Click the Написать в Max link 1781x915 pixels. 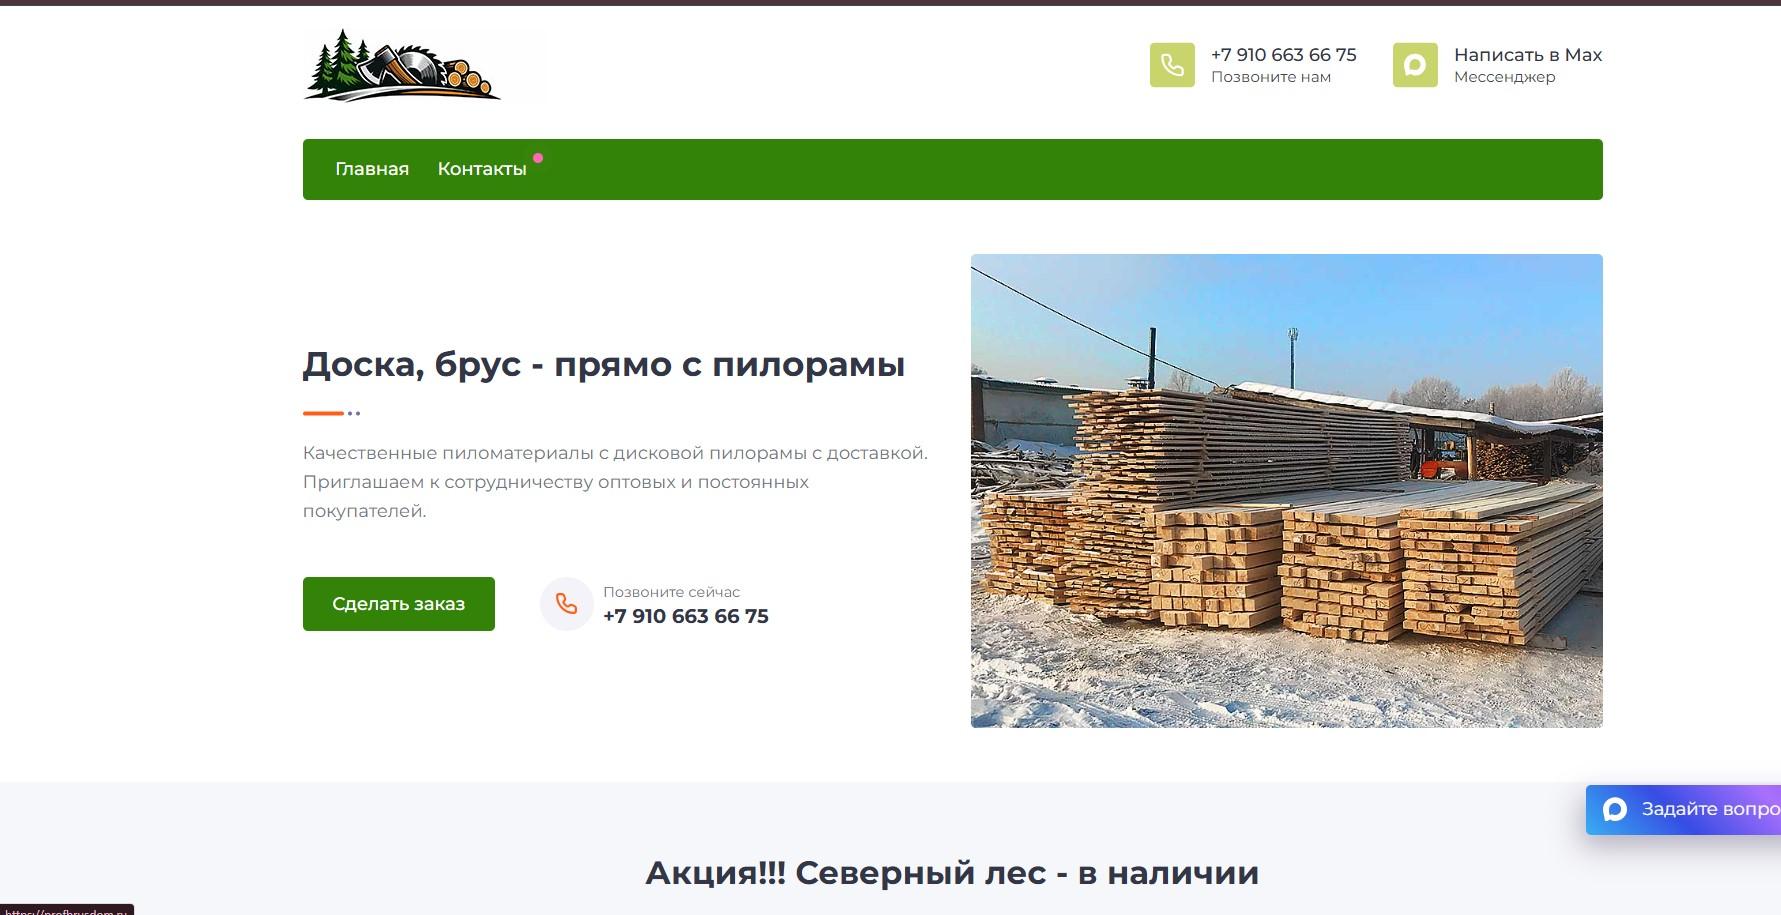pos(1528,54)
